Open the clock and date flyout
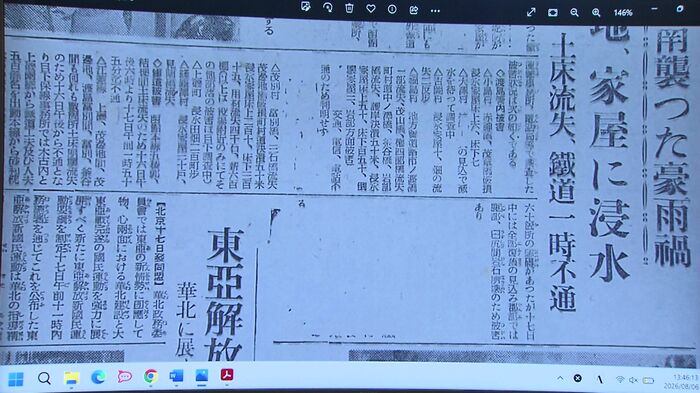Viewport: 700px width, 393px height. click(680, 382)
